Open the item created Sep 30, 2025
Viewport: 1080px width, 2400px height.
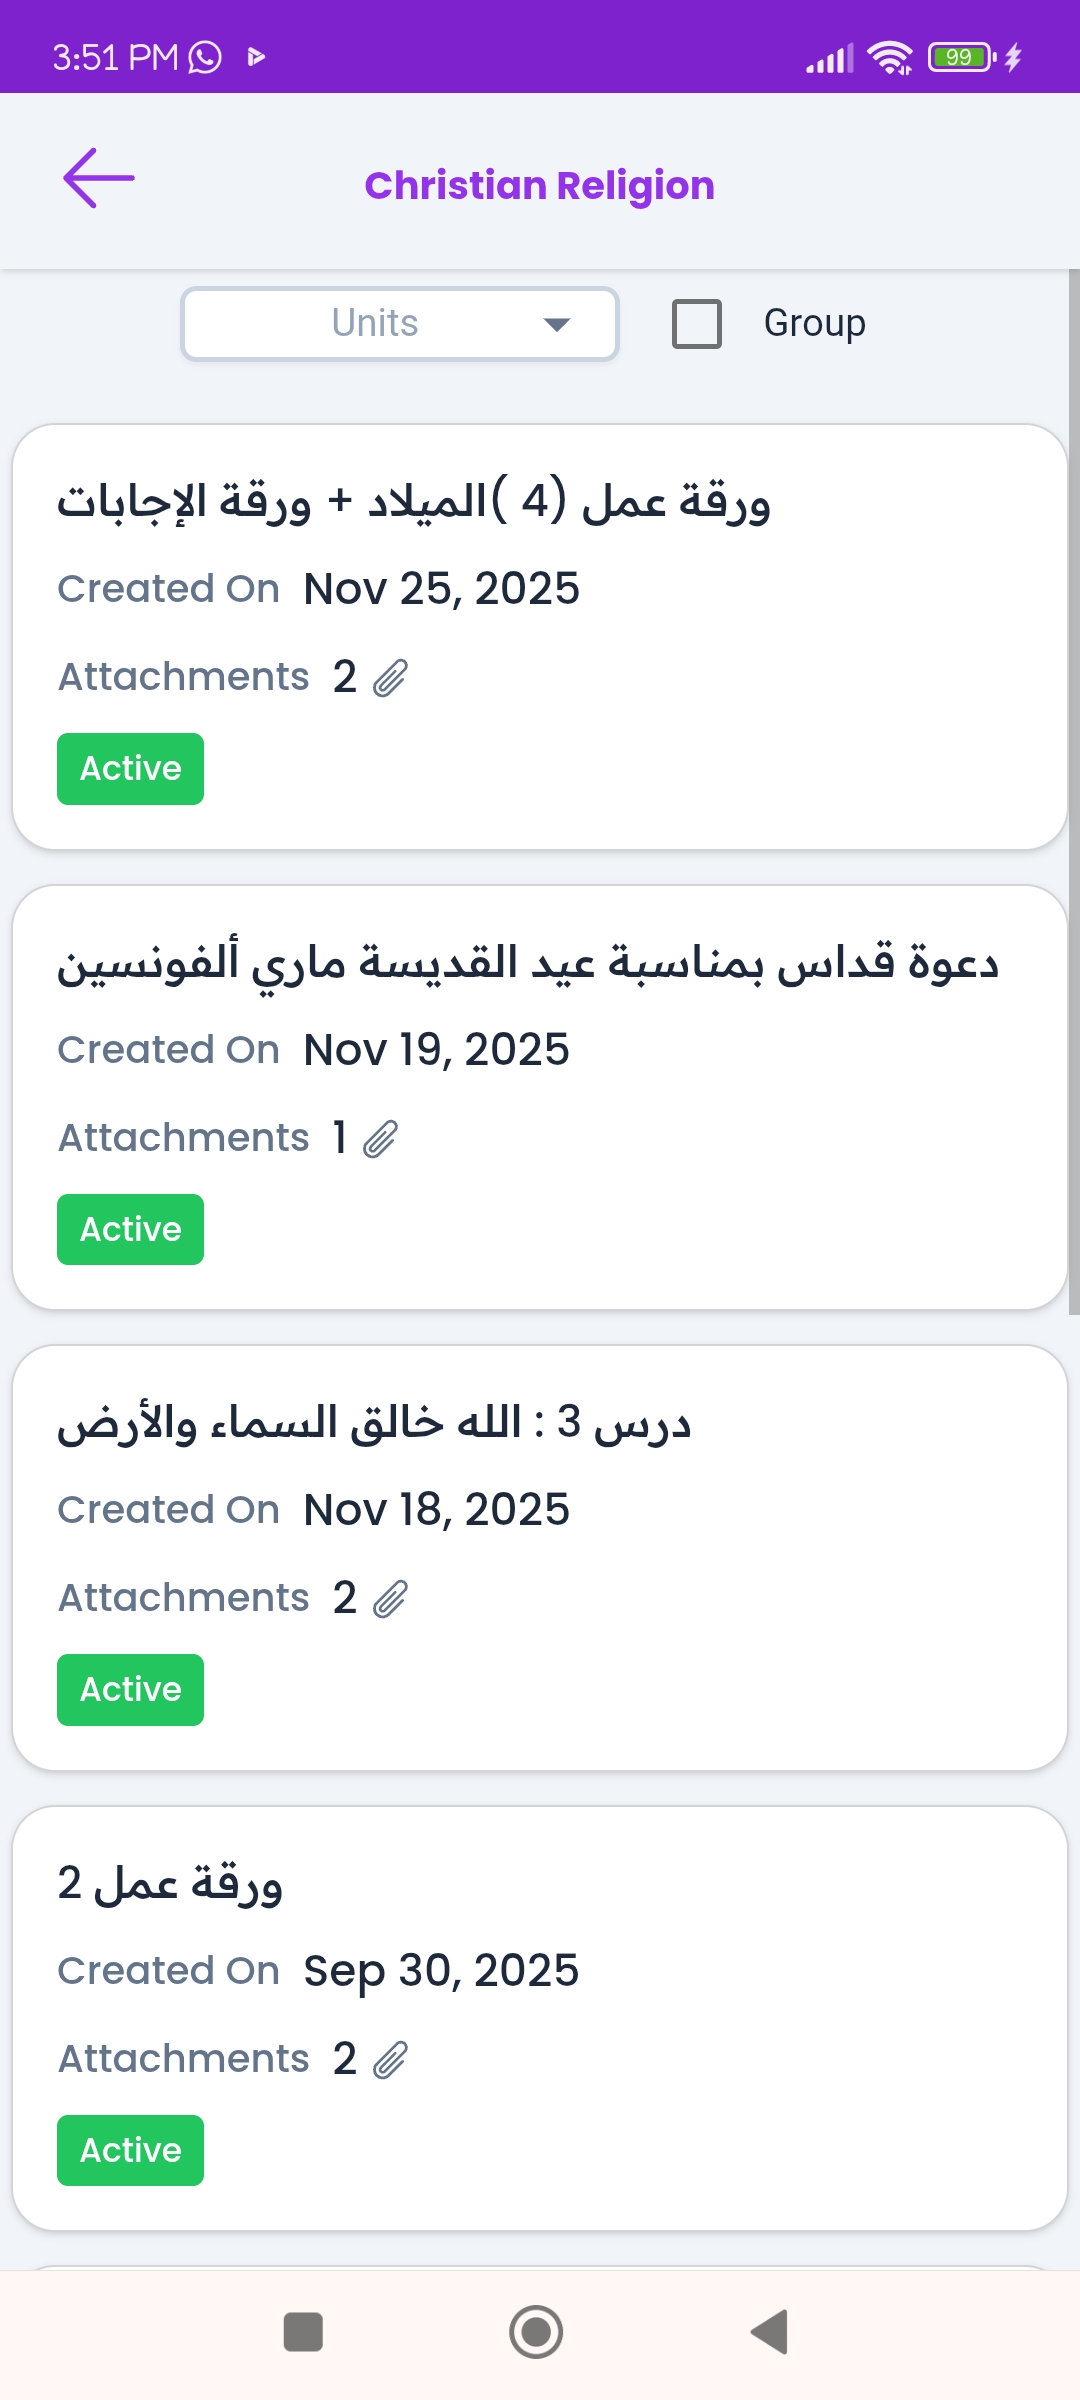point(540,1971)
